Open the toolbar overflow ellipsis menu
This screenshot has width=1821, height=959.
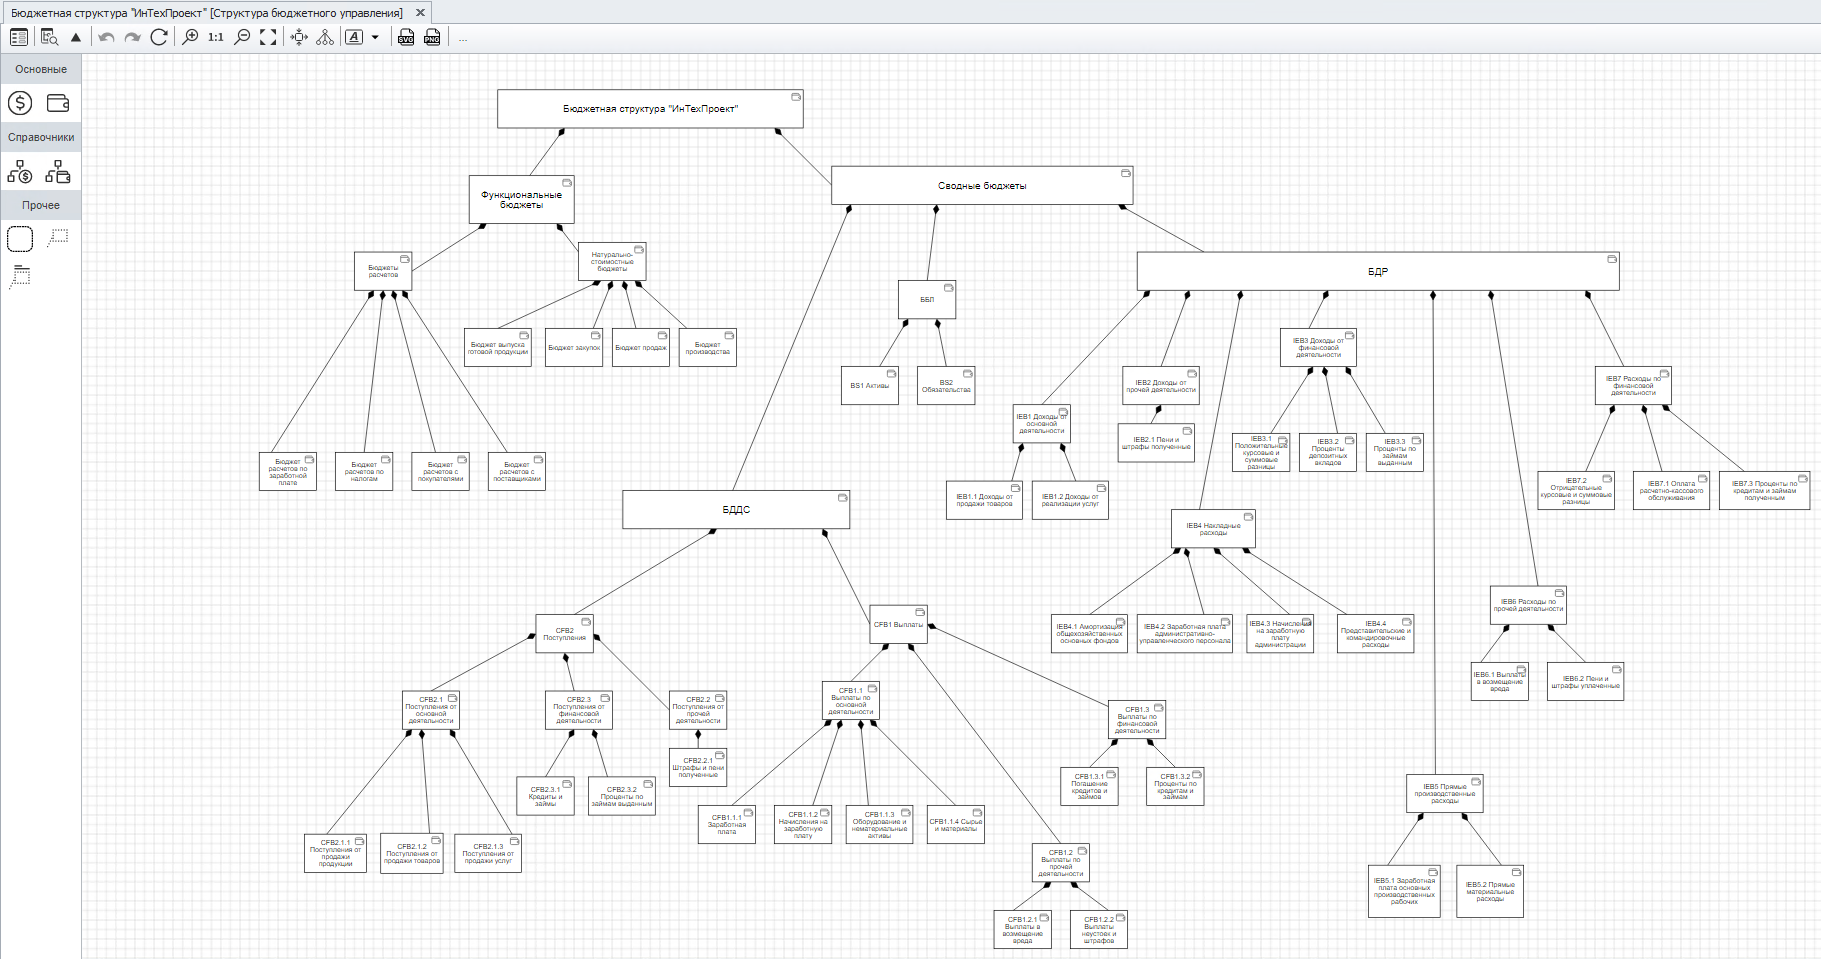(463, 38)
